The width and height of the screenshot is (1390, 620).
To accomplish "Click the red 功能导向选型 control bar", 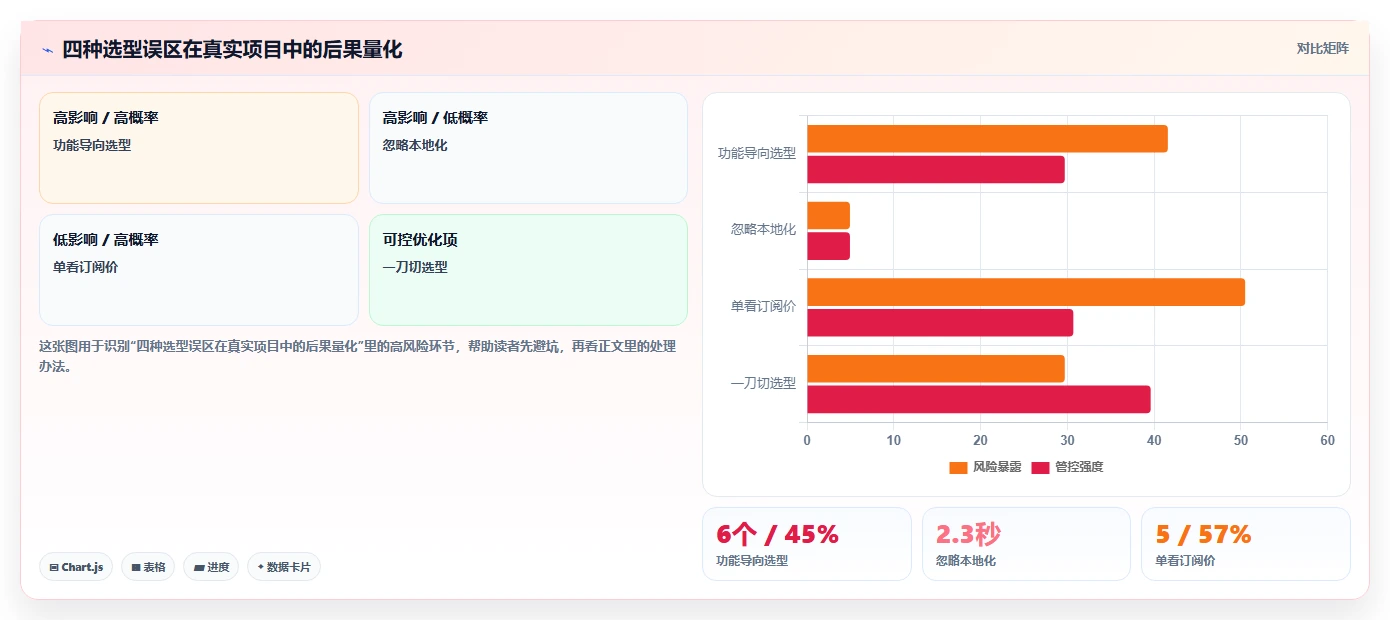I will [936, 169].
